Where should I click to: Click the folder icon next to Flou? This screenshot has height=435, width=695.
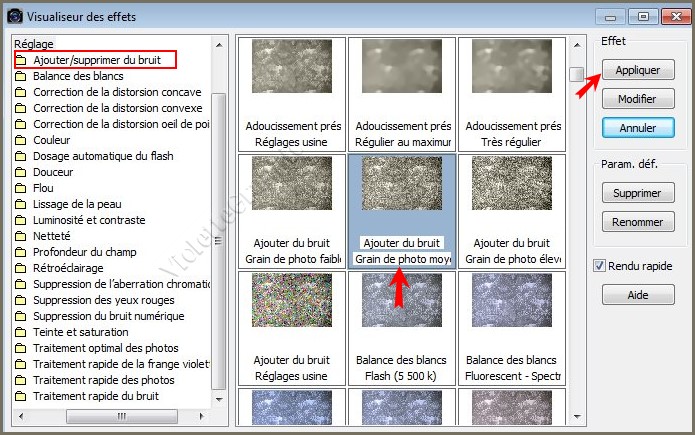[x=21, y=188]
